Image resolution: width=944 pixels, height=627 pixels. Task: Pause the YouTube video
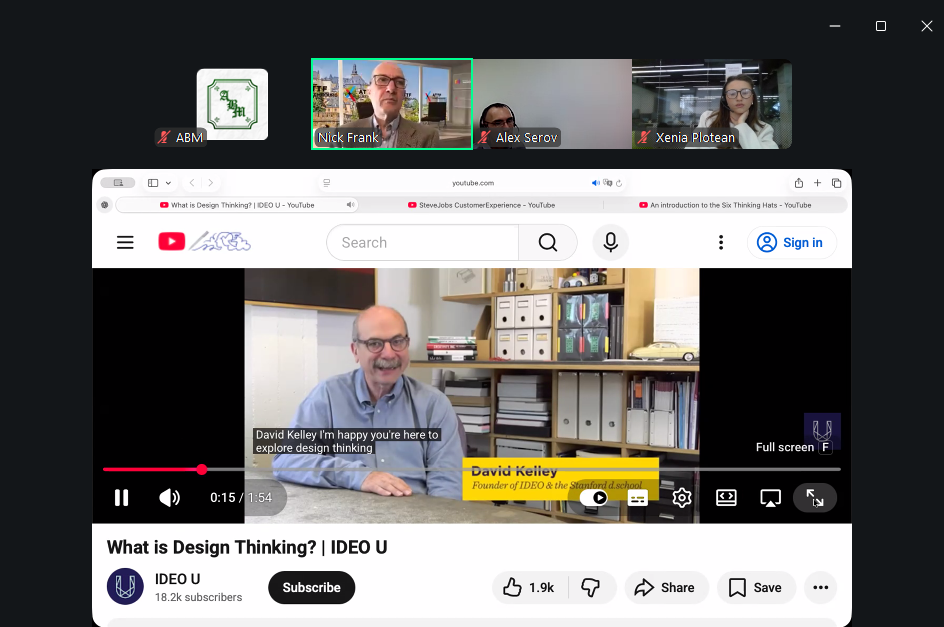121,497
